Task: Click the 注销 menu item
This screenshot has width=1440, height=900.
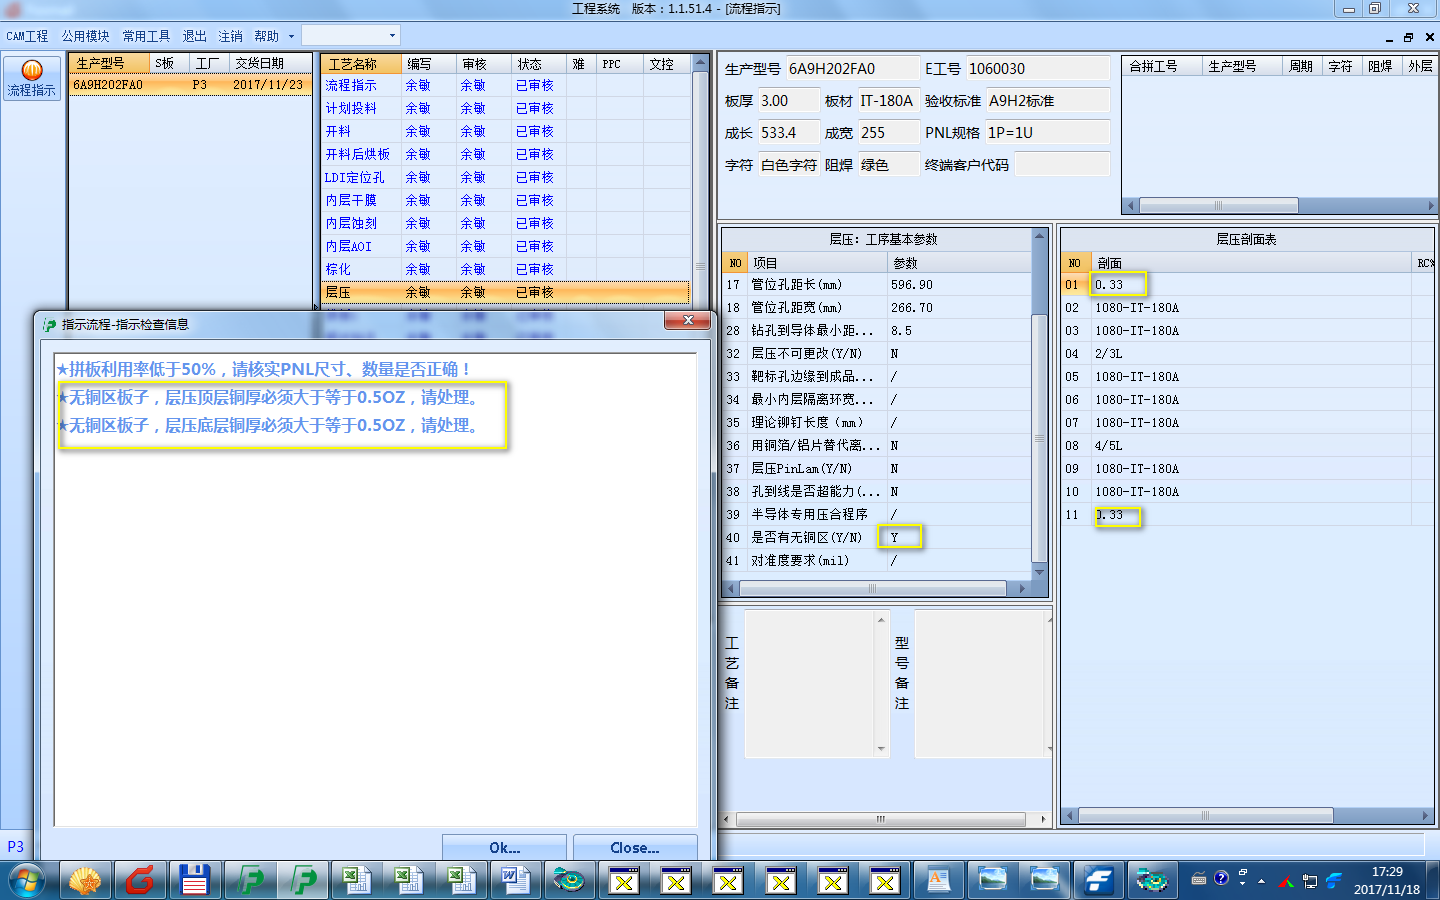Action: [230, 36]
